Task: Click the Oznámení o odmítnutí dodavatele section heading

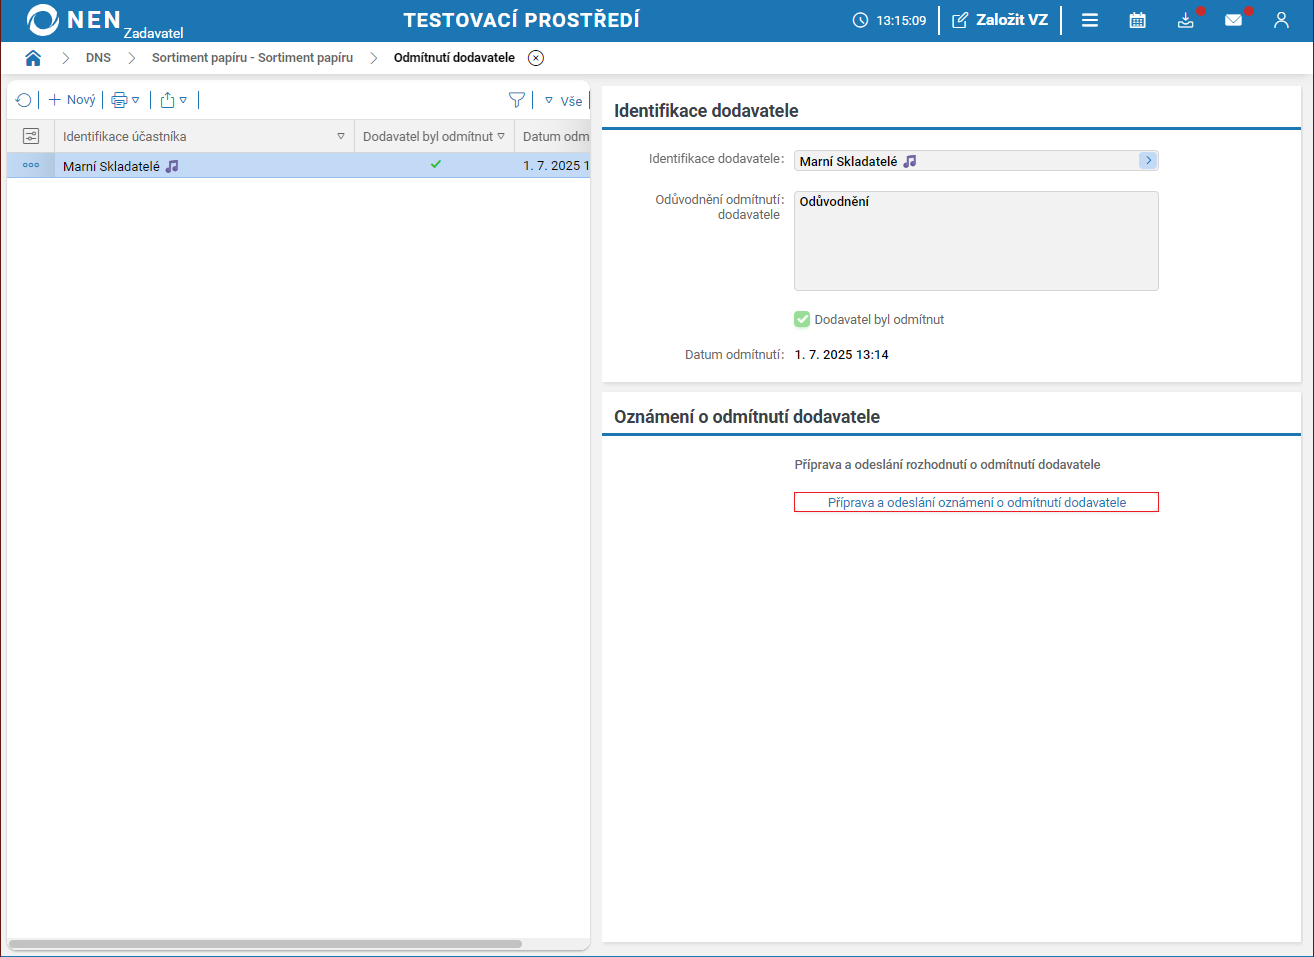Action: 747,417
